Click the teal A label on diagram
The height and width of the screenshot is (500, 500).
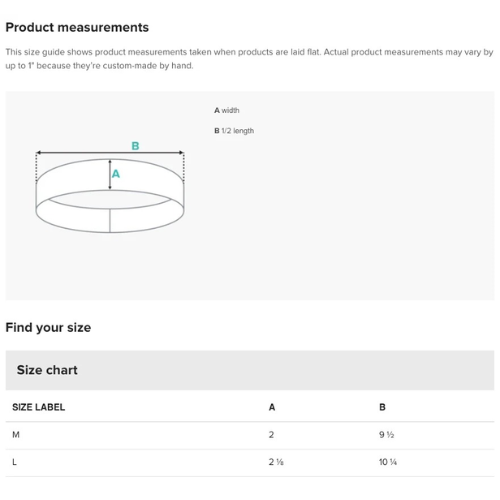click(x=116, y=174)
